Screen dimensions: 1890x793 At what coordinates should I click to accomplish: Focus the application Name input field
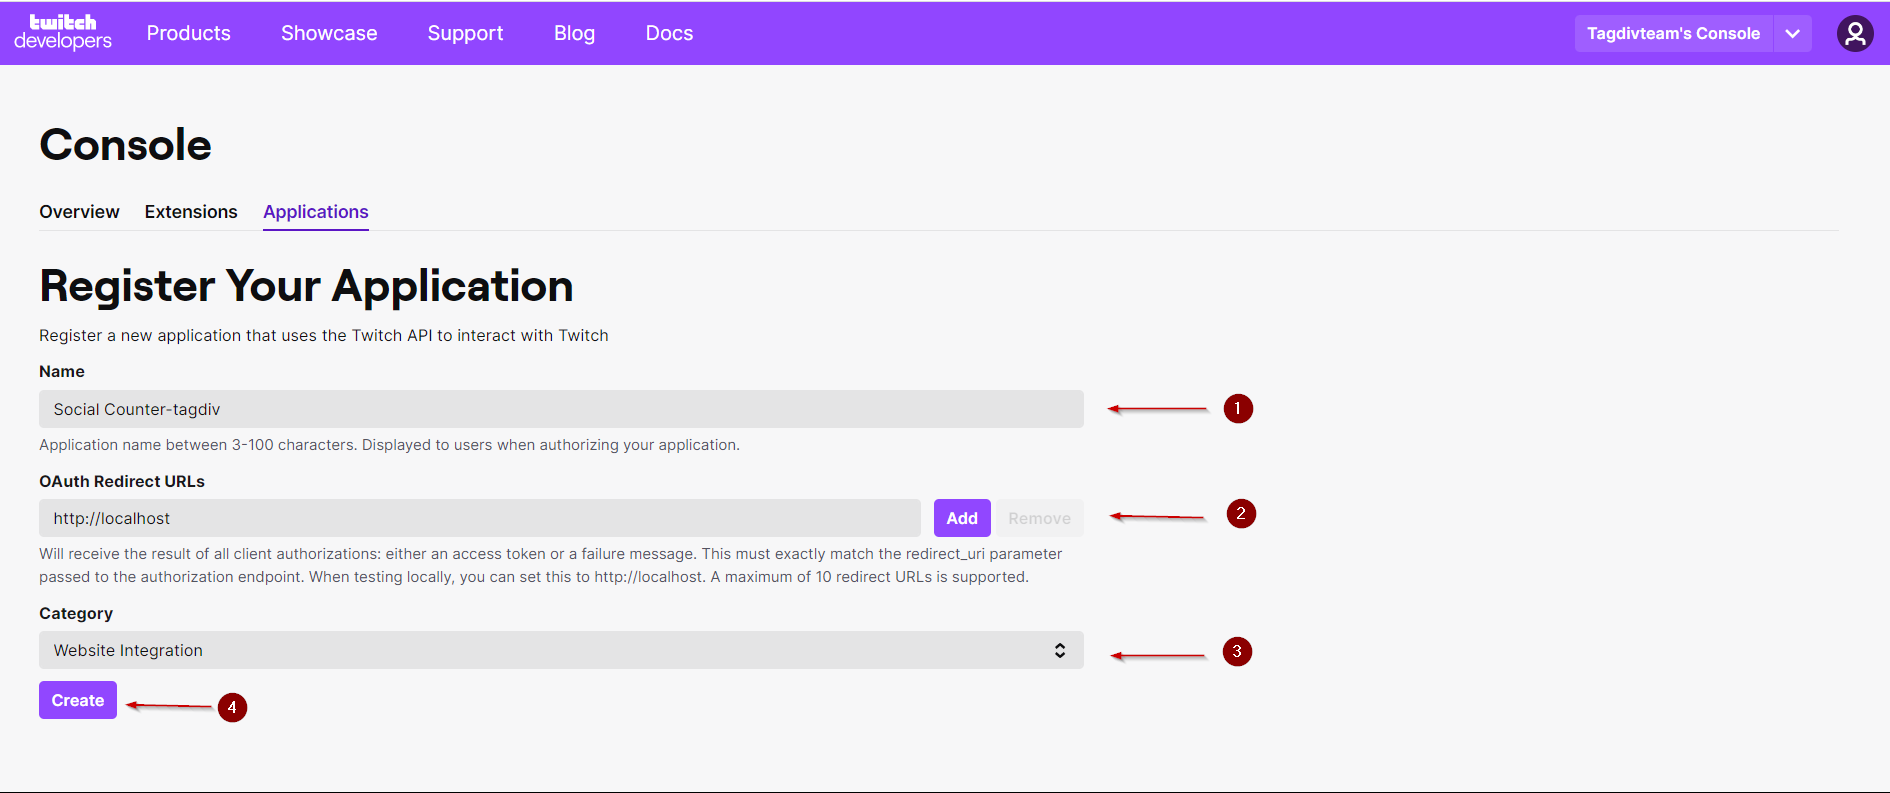click(x=561, y=409)
